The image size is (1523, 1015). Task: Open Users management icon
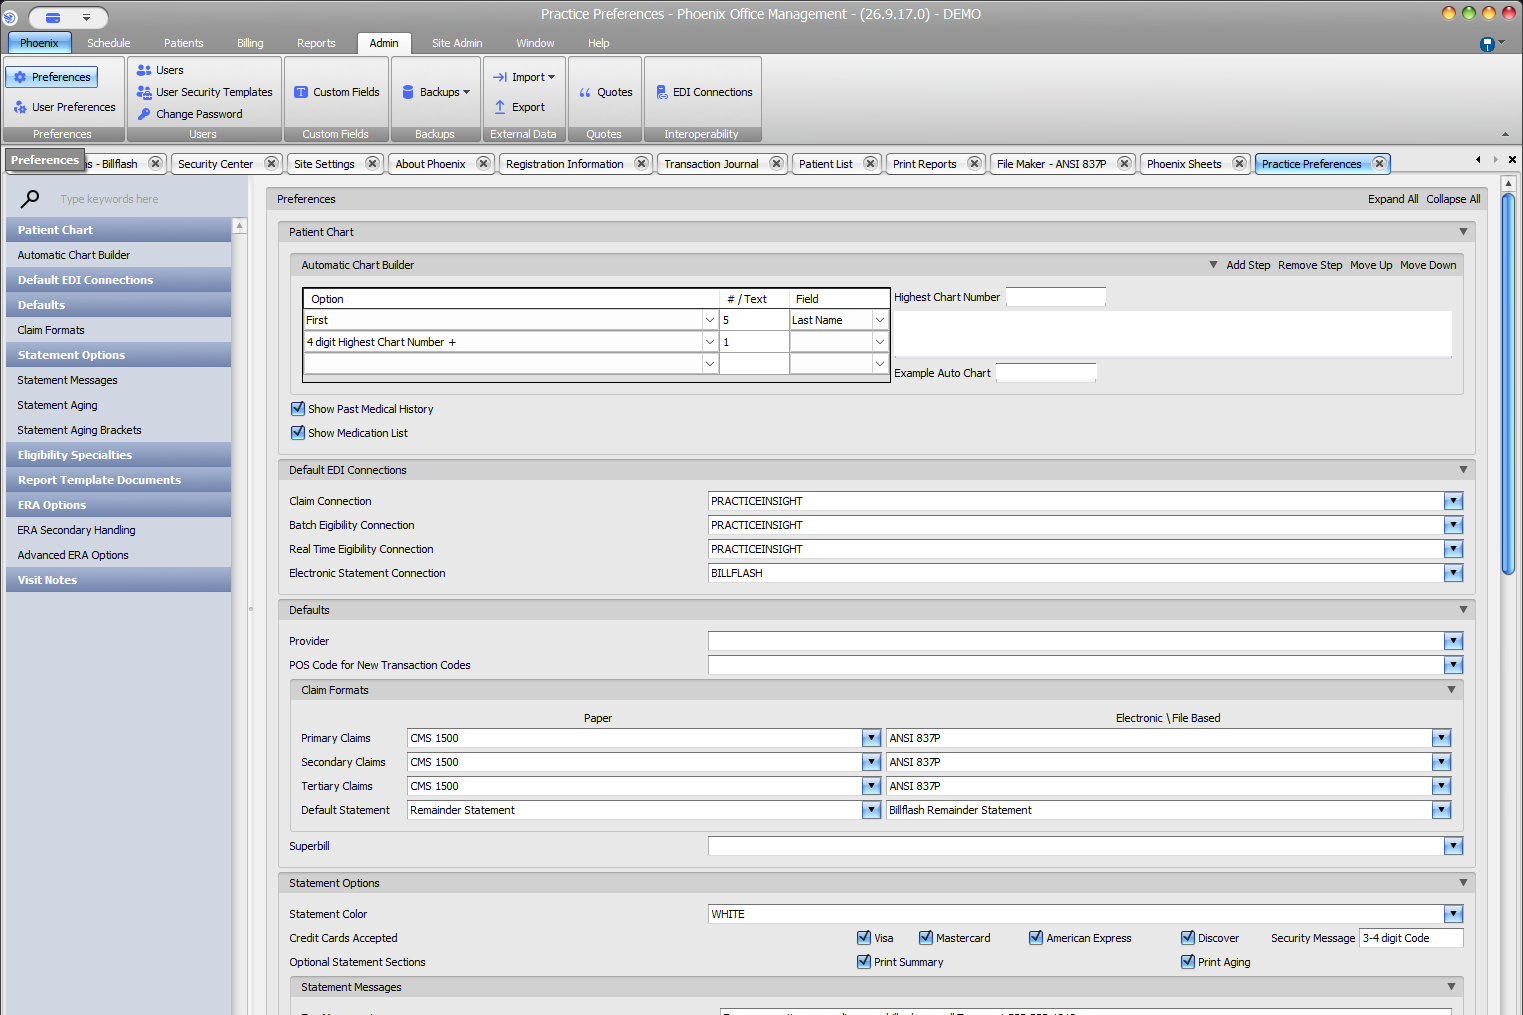(144, 70)
